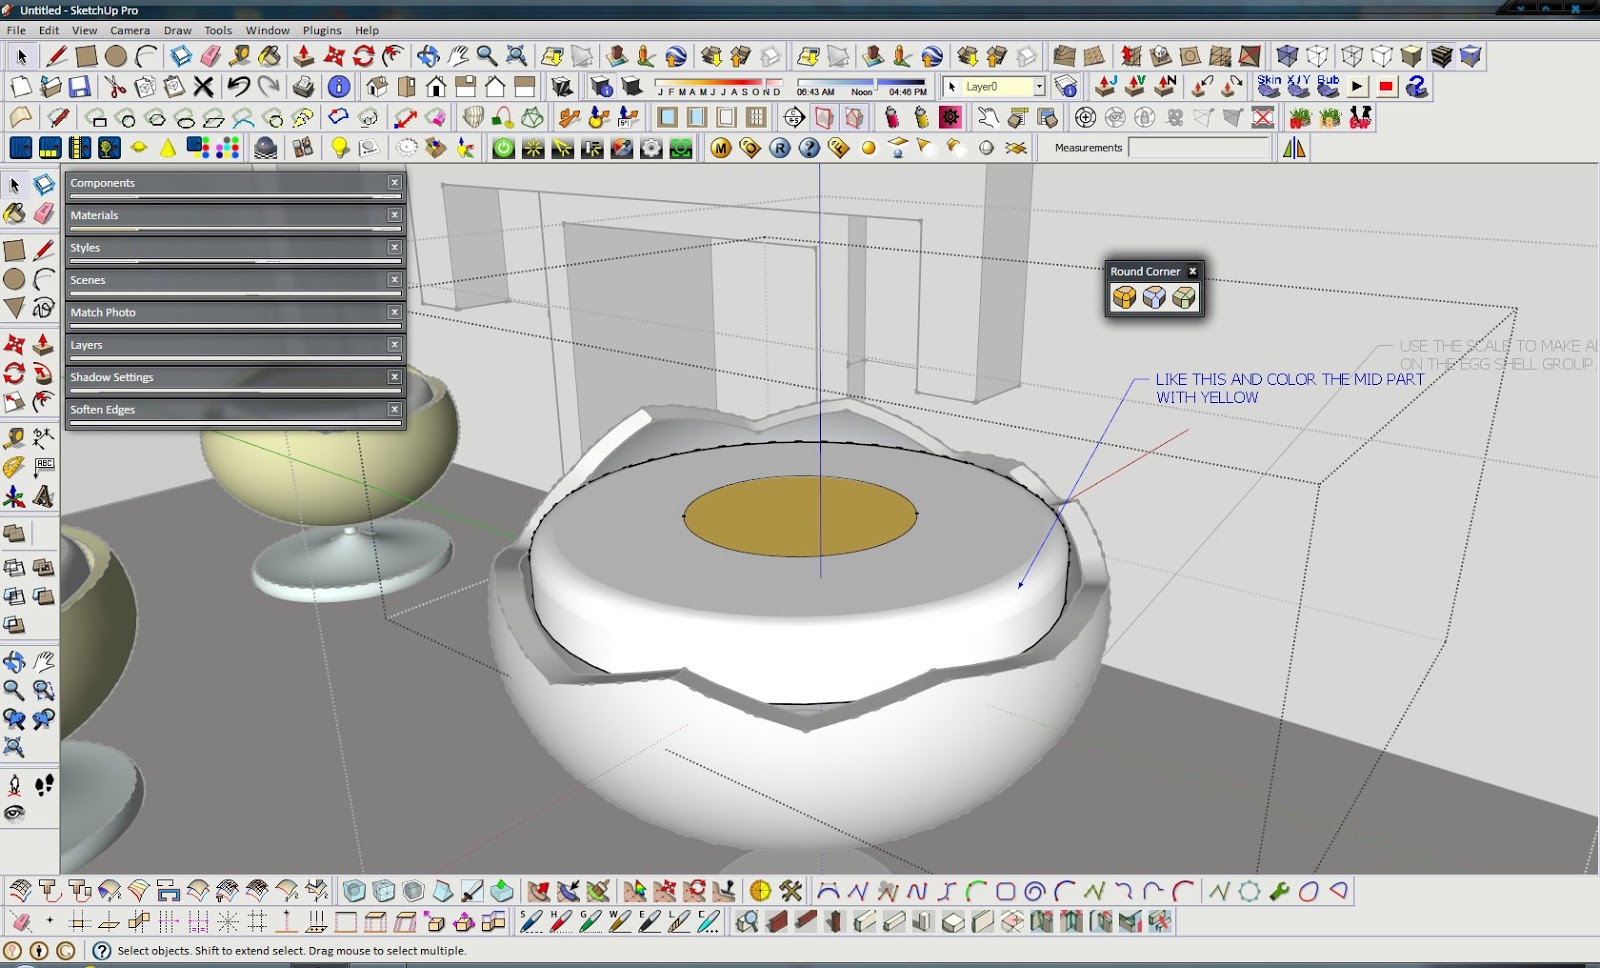Open the Tools menu
The height and width of the screenshot is (968, 1600).
218,30
